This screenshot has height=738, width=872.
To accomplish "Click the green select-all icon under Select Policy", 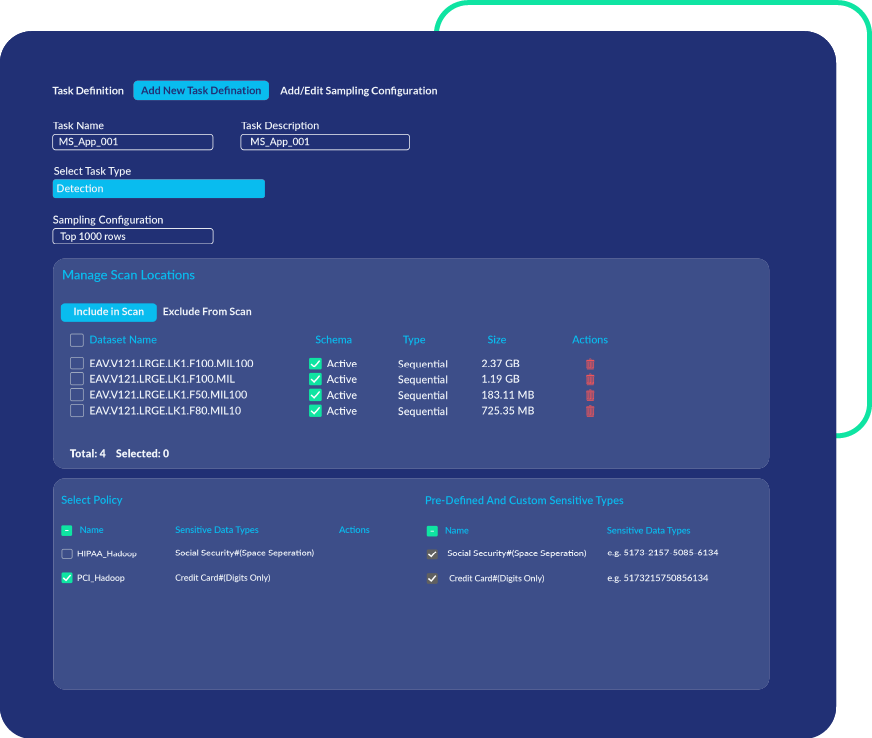I will (66, 530).
